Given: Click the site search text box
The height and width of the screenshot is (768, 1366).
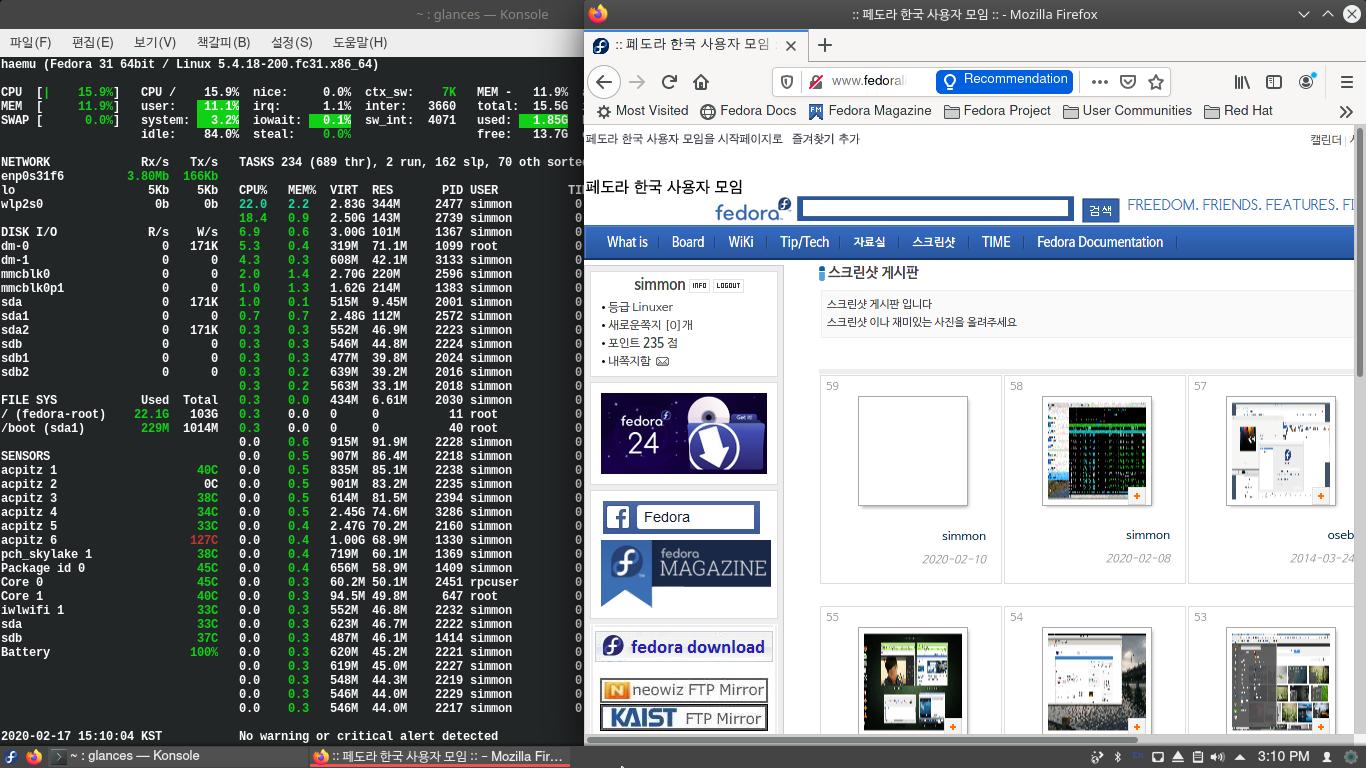Looking at the screenshot, I should (x=935, y=208).
